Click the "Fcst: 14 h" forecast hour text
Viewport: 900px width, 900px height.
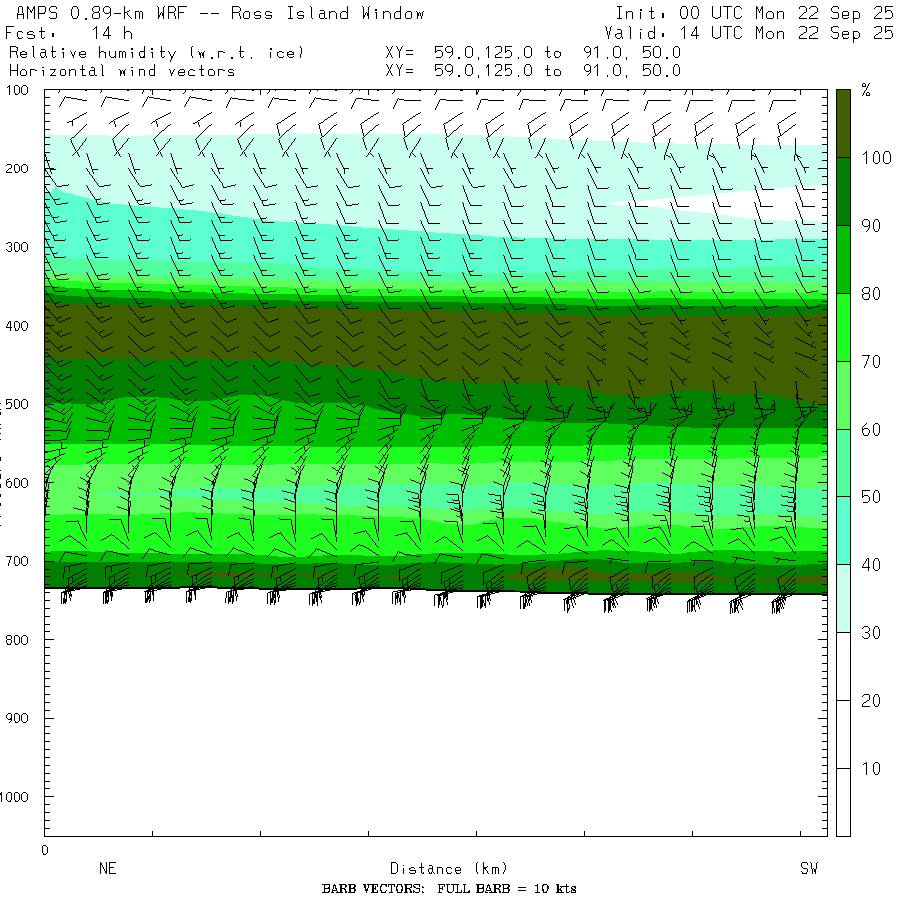pos(69,33)
